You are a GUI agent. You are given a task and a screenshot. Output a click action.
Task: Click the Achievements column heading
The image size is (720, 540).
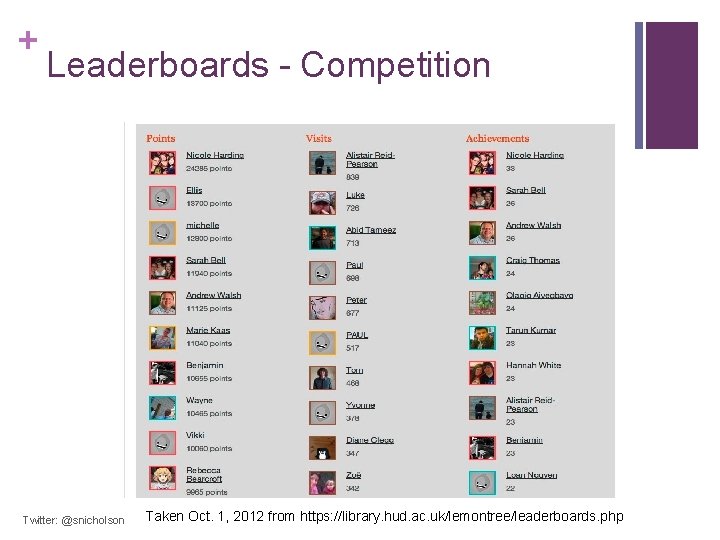point(497,138)
